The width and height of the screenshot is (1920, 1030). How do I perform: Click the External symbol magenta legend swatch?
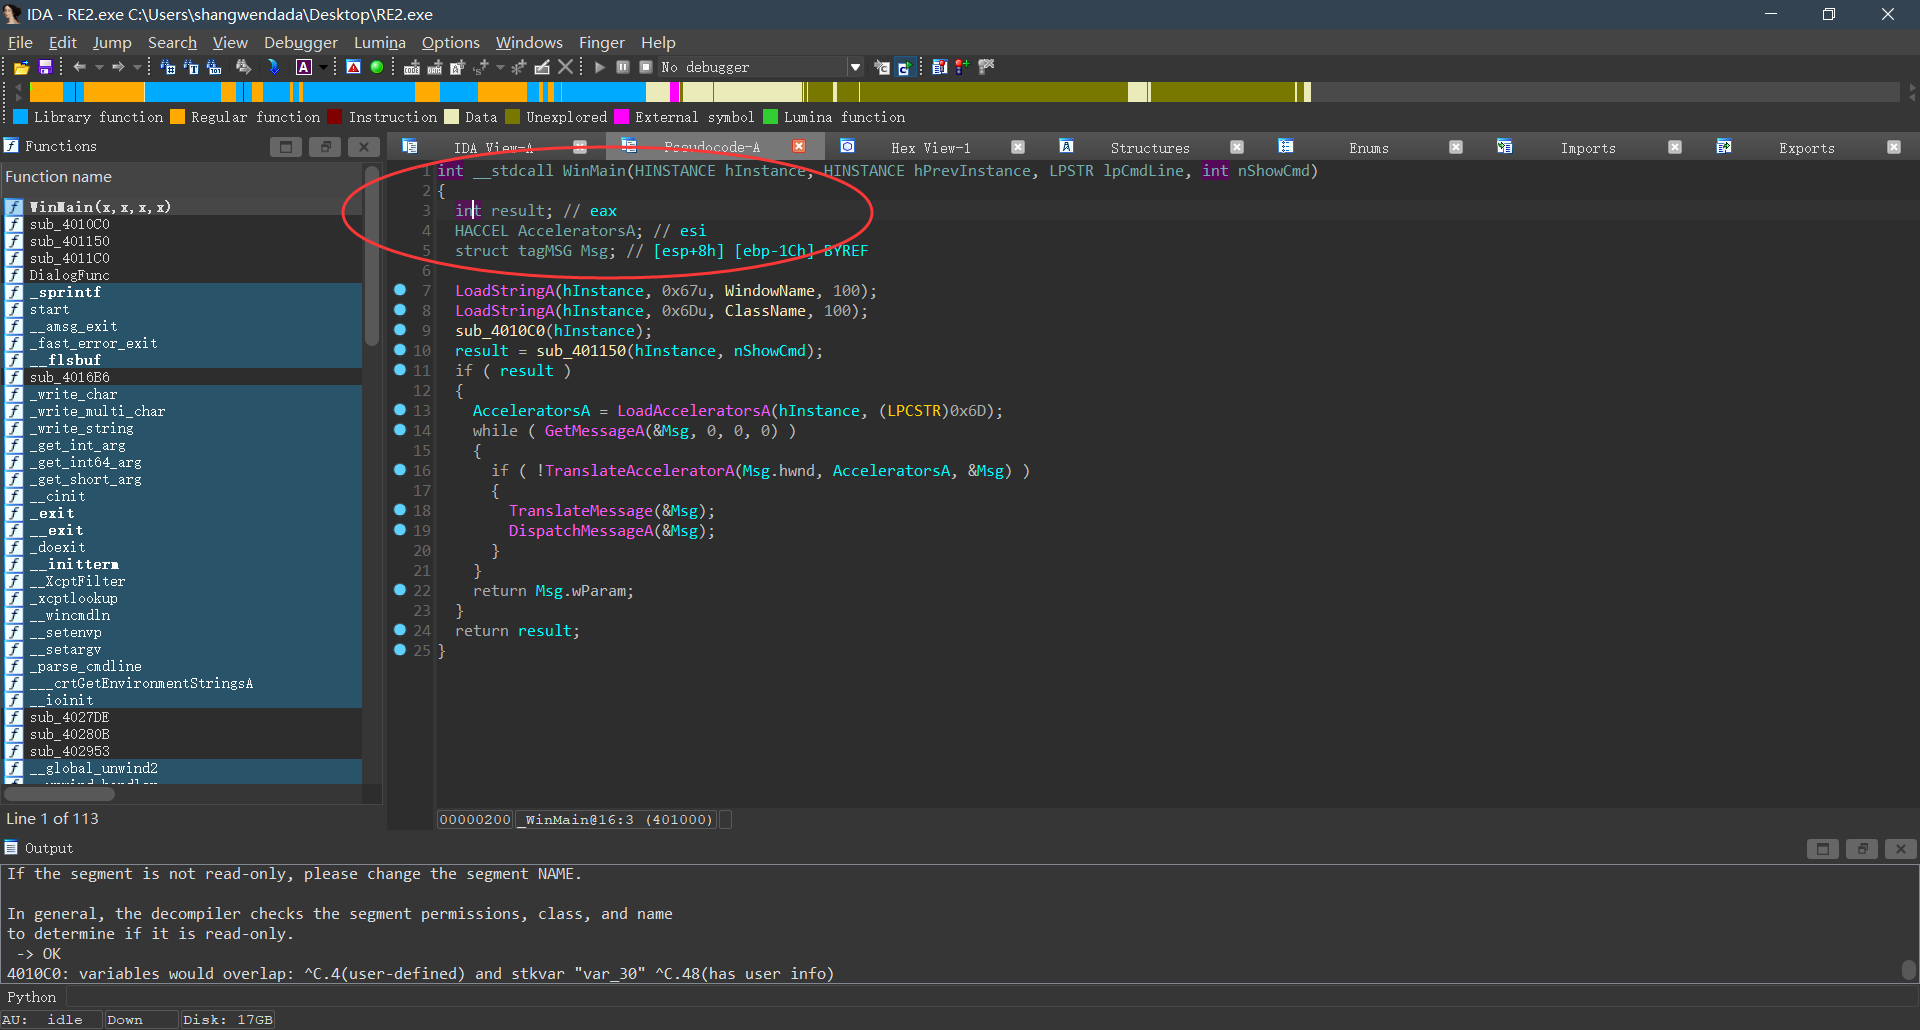coord(622,117)
